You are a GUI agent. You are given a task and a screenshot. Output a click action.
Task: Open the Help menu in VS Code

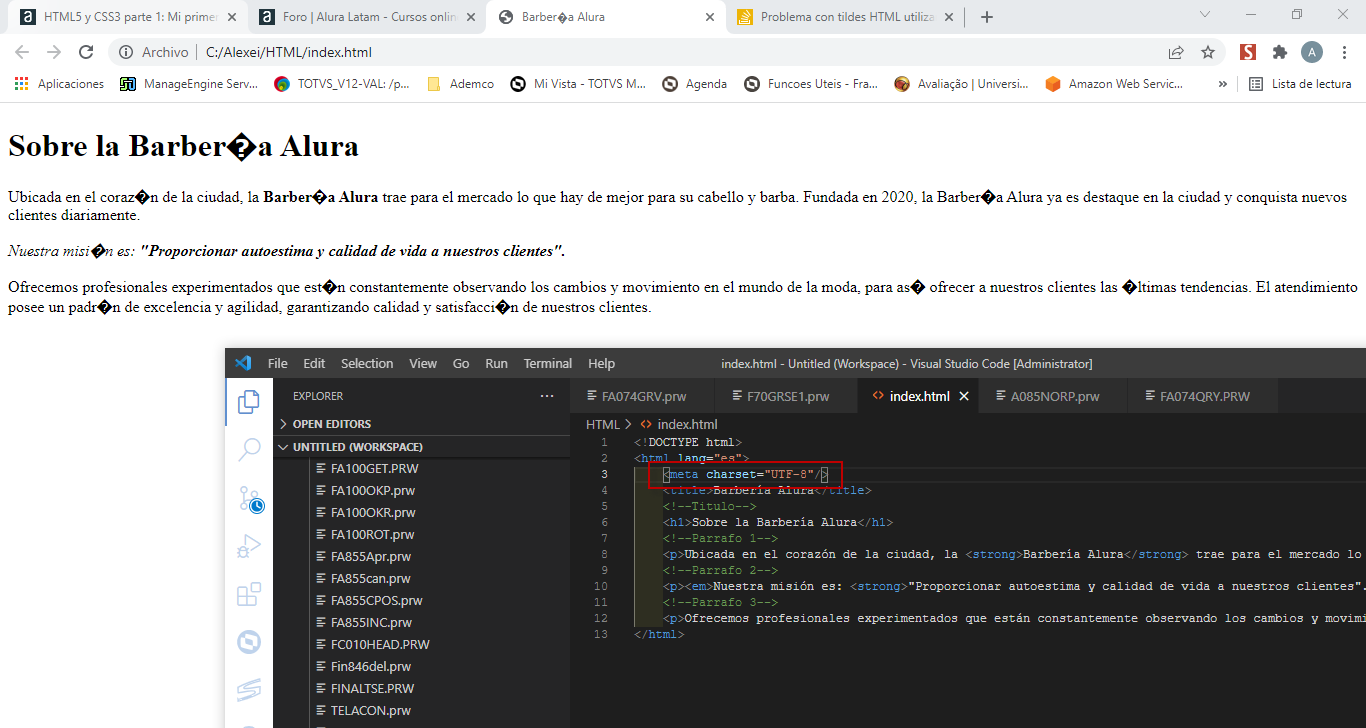coord(601,363)
